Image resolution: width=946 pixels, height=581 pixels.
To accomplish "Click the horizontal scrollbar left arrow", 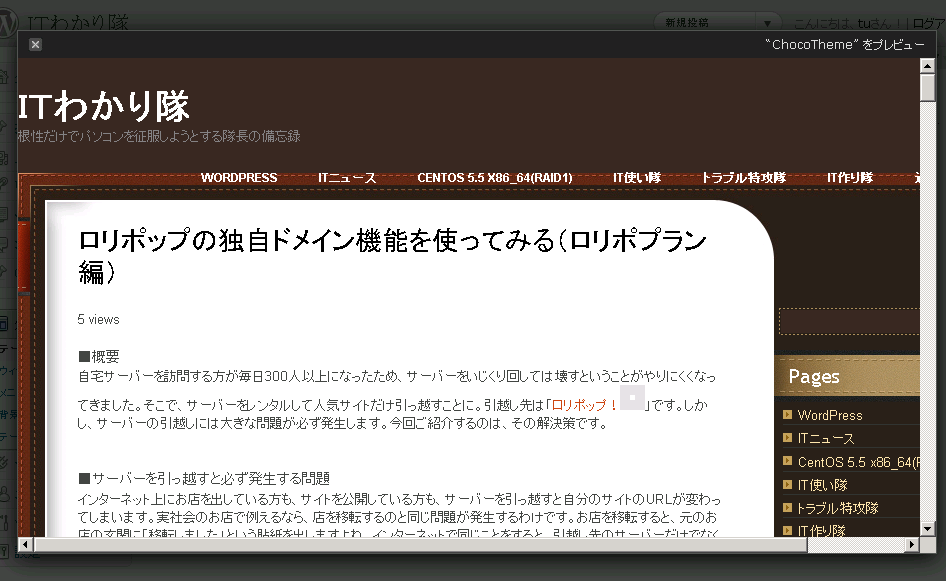I will pyautogui.click(x=26, y=545).
